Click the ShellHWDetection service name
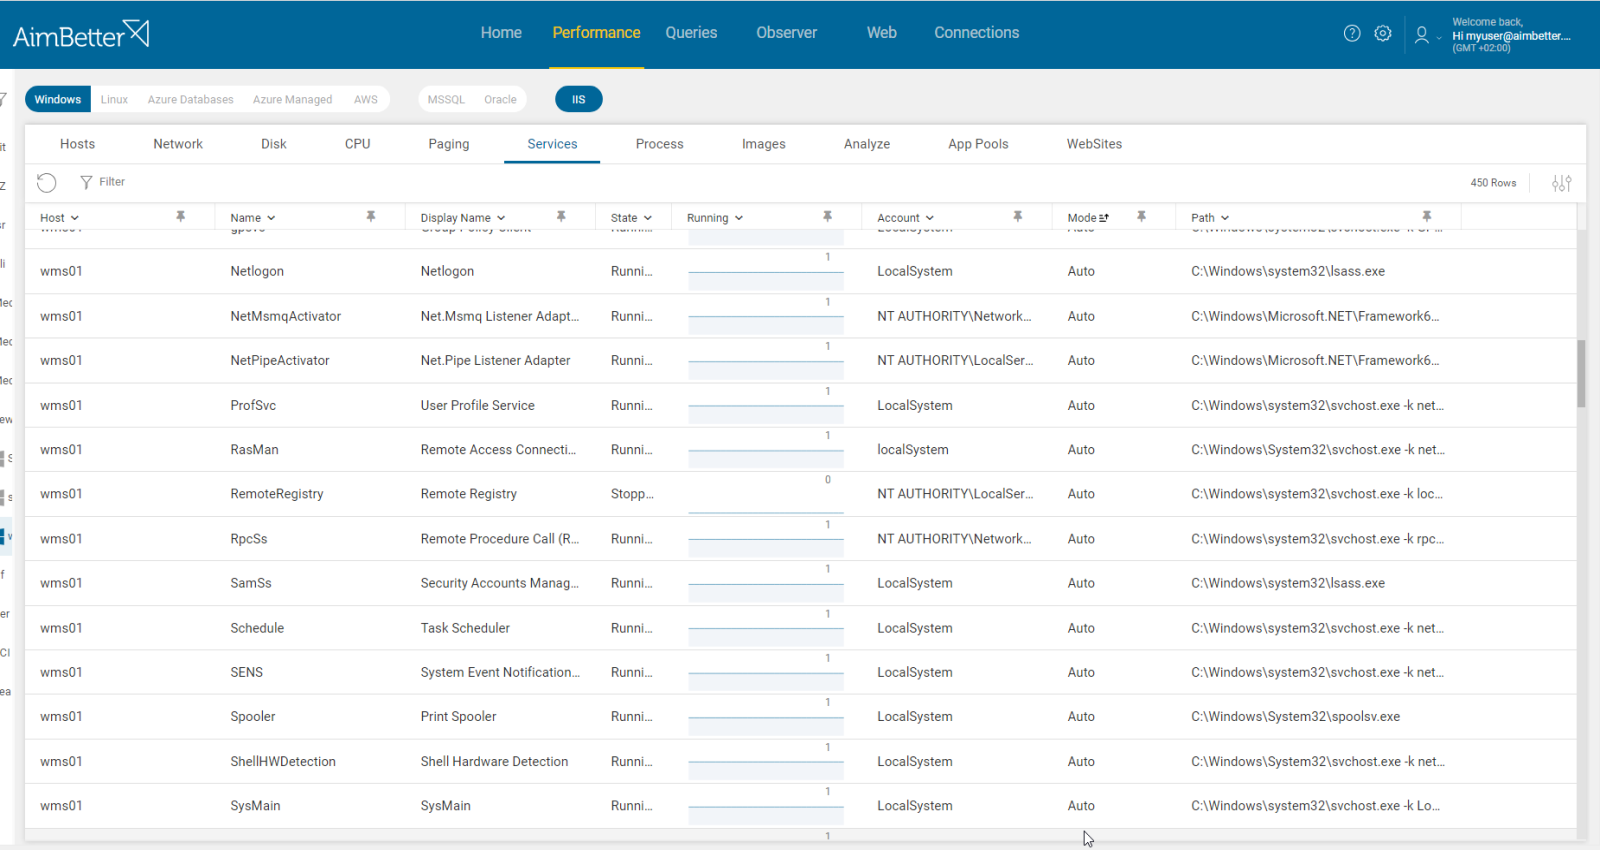 point(283,762)
